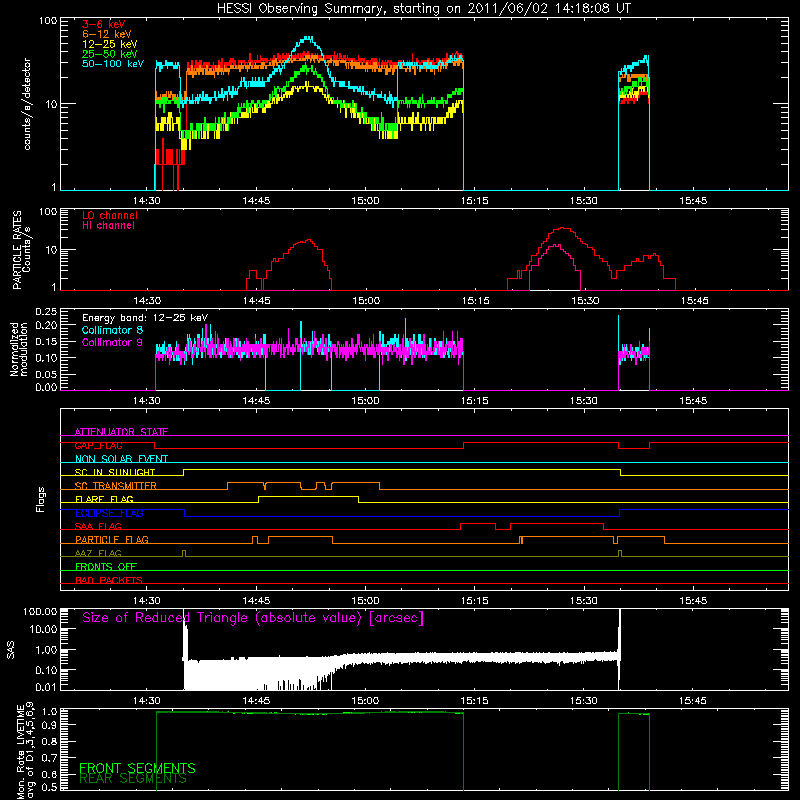Select the NON_SOLAR_EVENT flag label

[x=121, y=459]
